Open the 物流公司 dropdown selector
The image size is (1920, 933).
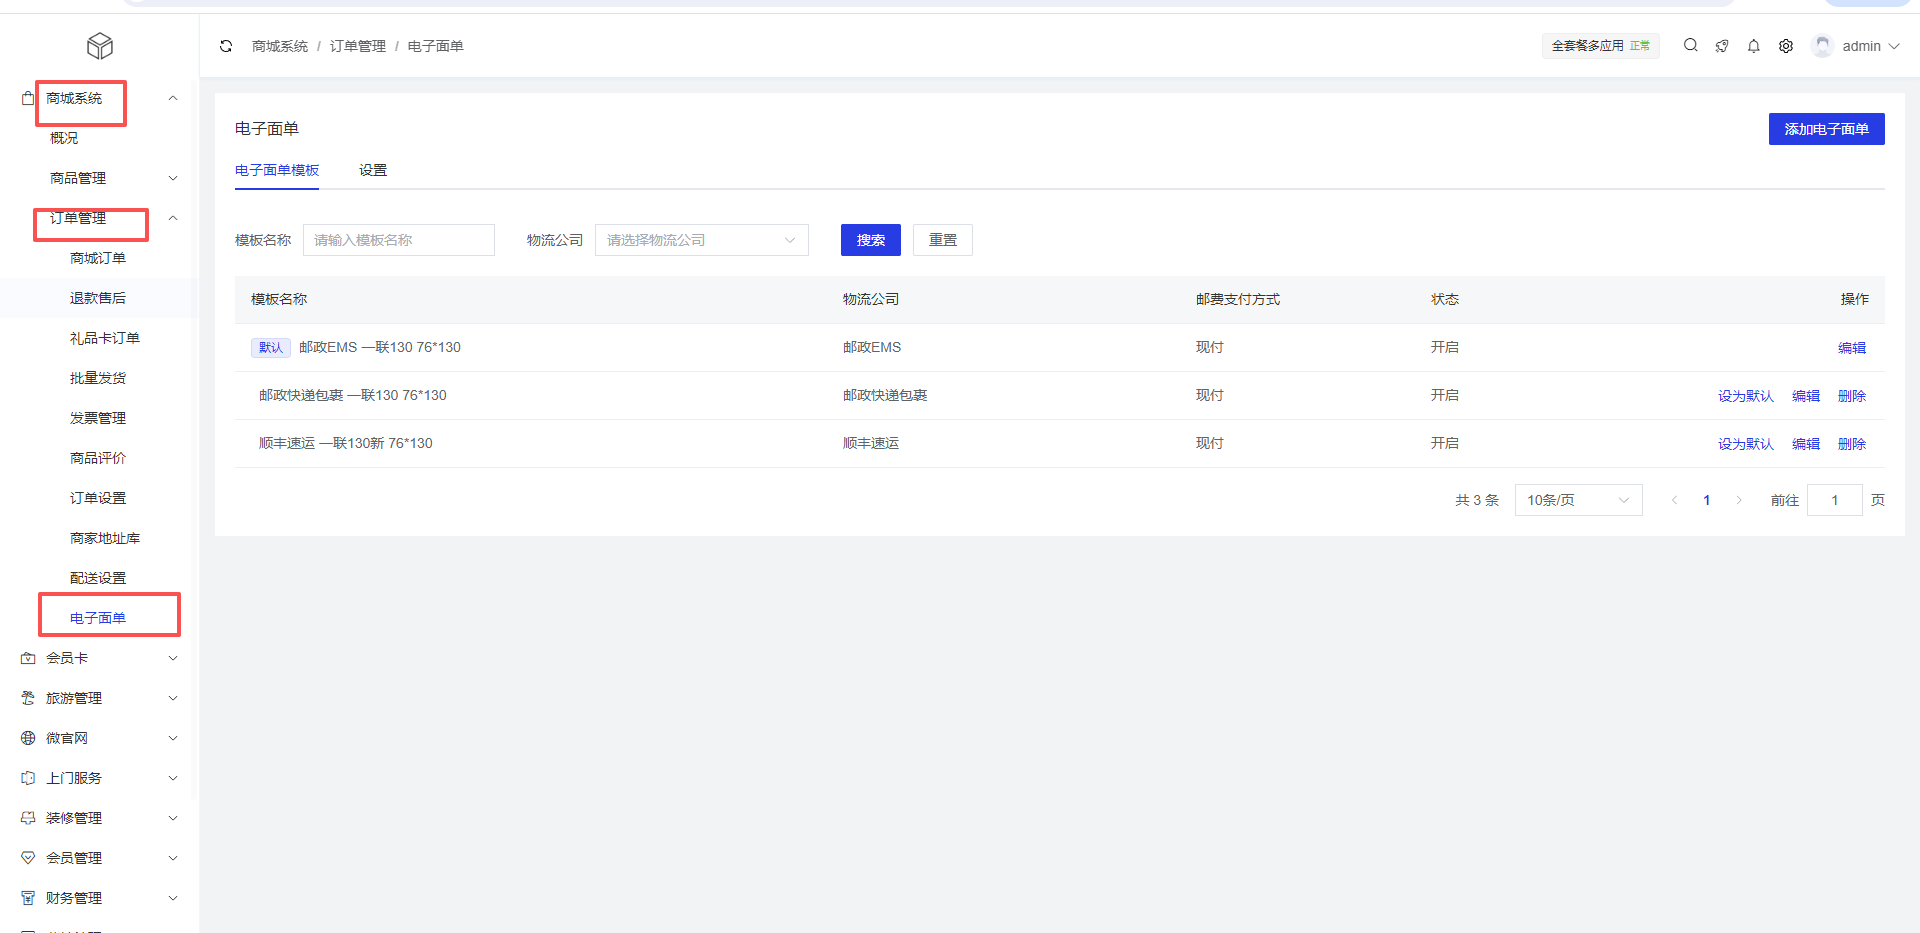[701, 240]
